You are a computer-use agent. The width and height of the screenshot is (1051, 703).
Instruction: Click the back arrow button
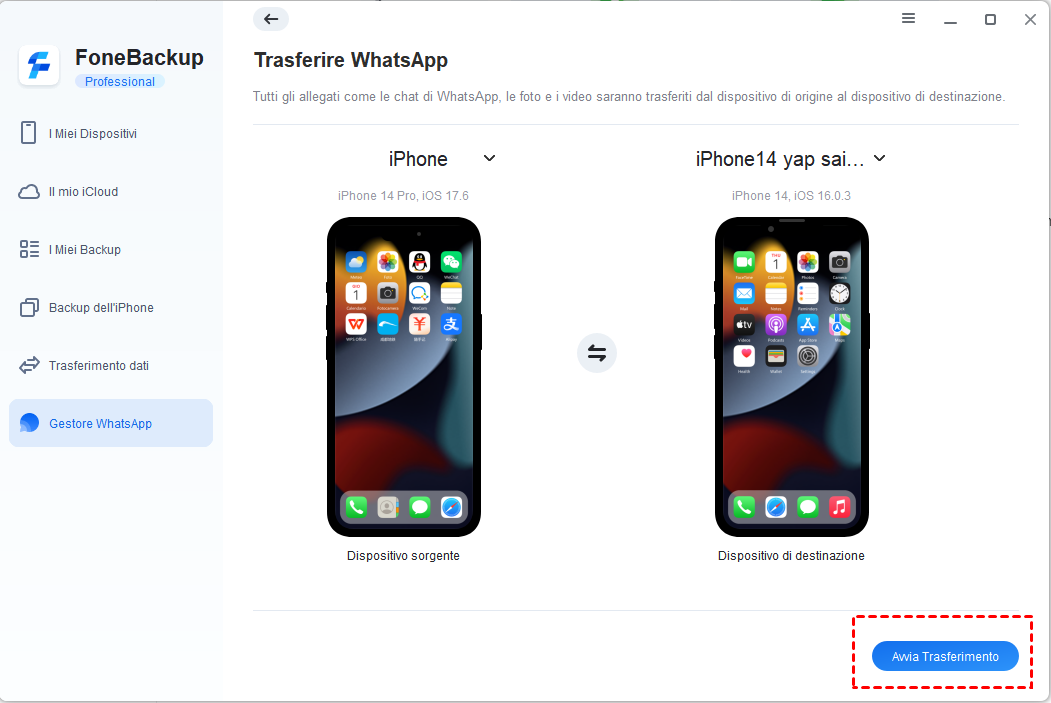click(x=271, y=19)
